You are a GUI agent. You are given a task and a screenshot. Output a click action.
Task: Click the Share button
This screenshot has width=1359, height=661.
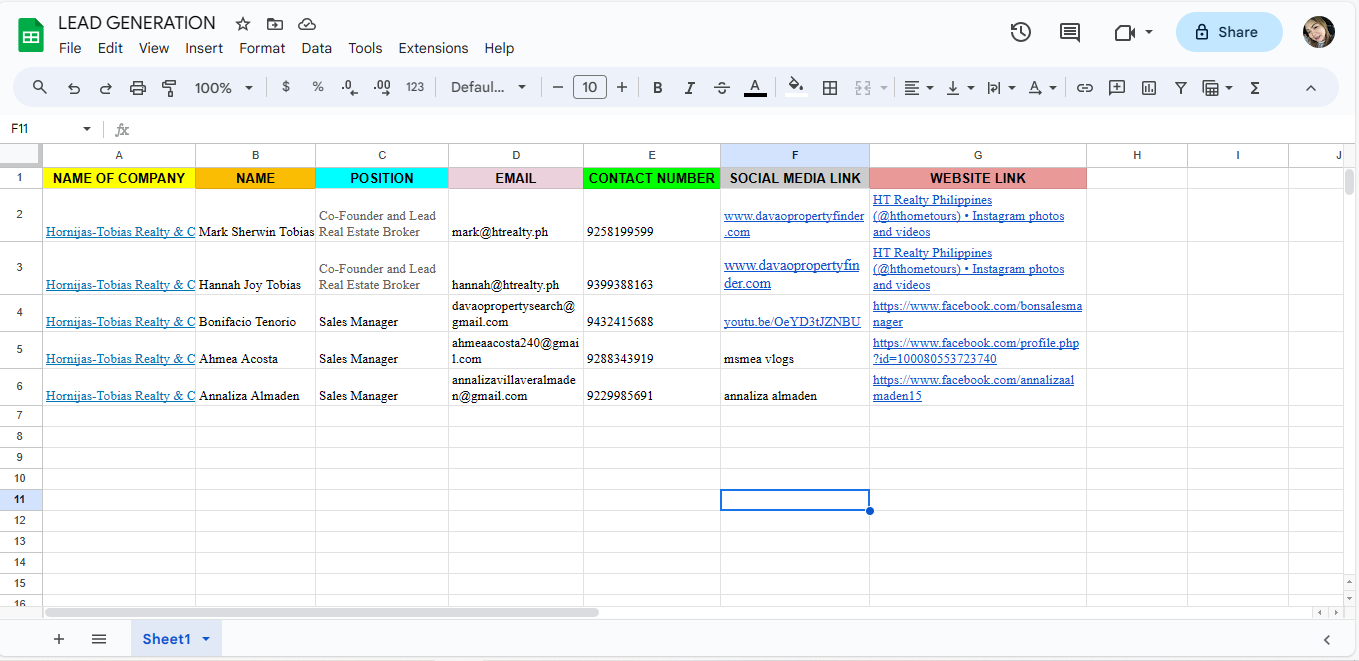coord(1229,32)
